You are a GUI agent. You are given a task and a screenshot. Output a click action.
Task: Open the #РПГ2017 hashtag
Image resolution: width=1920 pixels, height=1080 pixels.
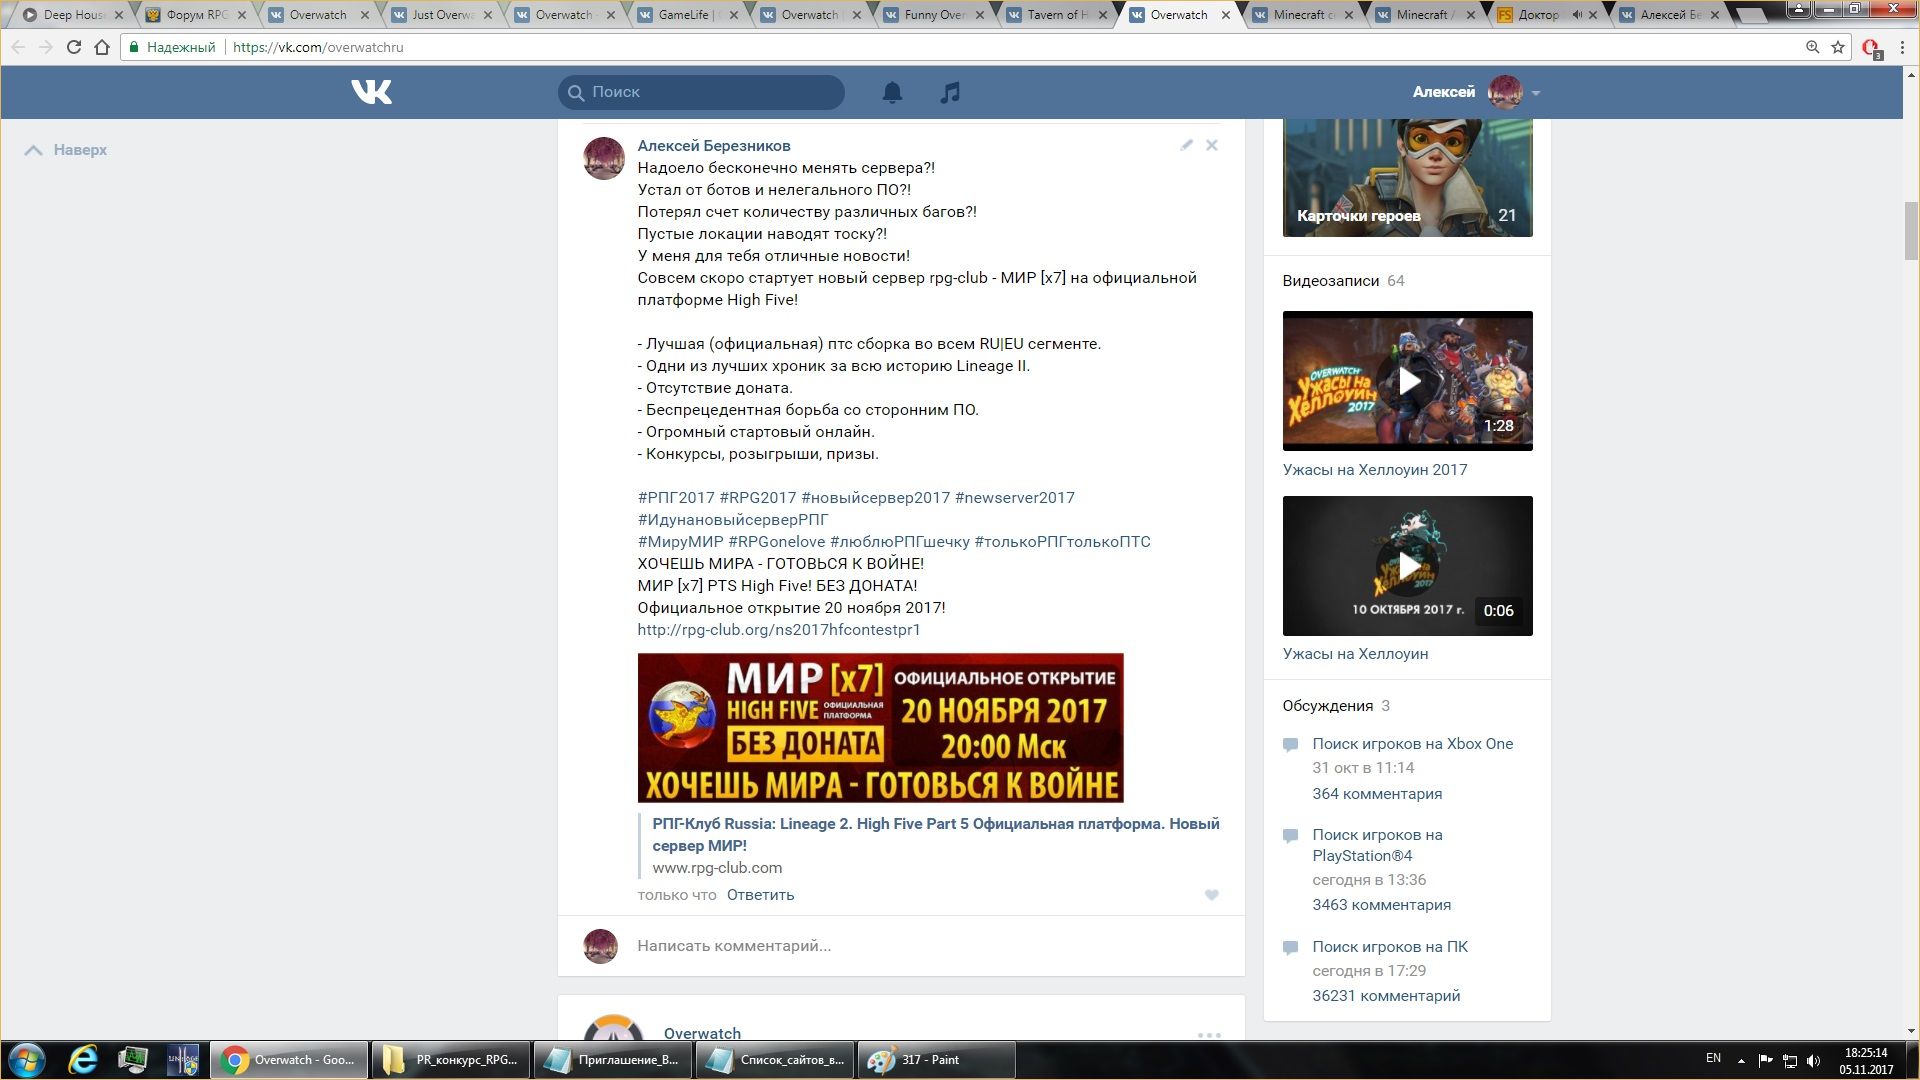tap(676, 498)
